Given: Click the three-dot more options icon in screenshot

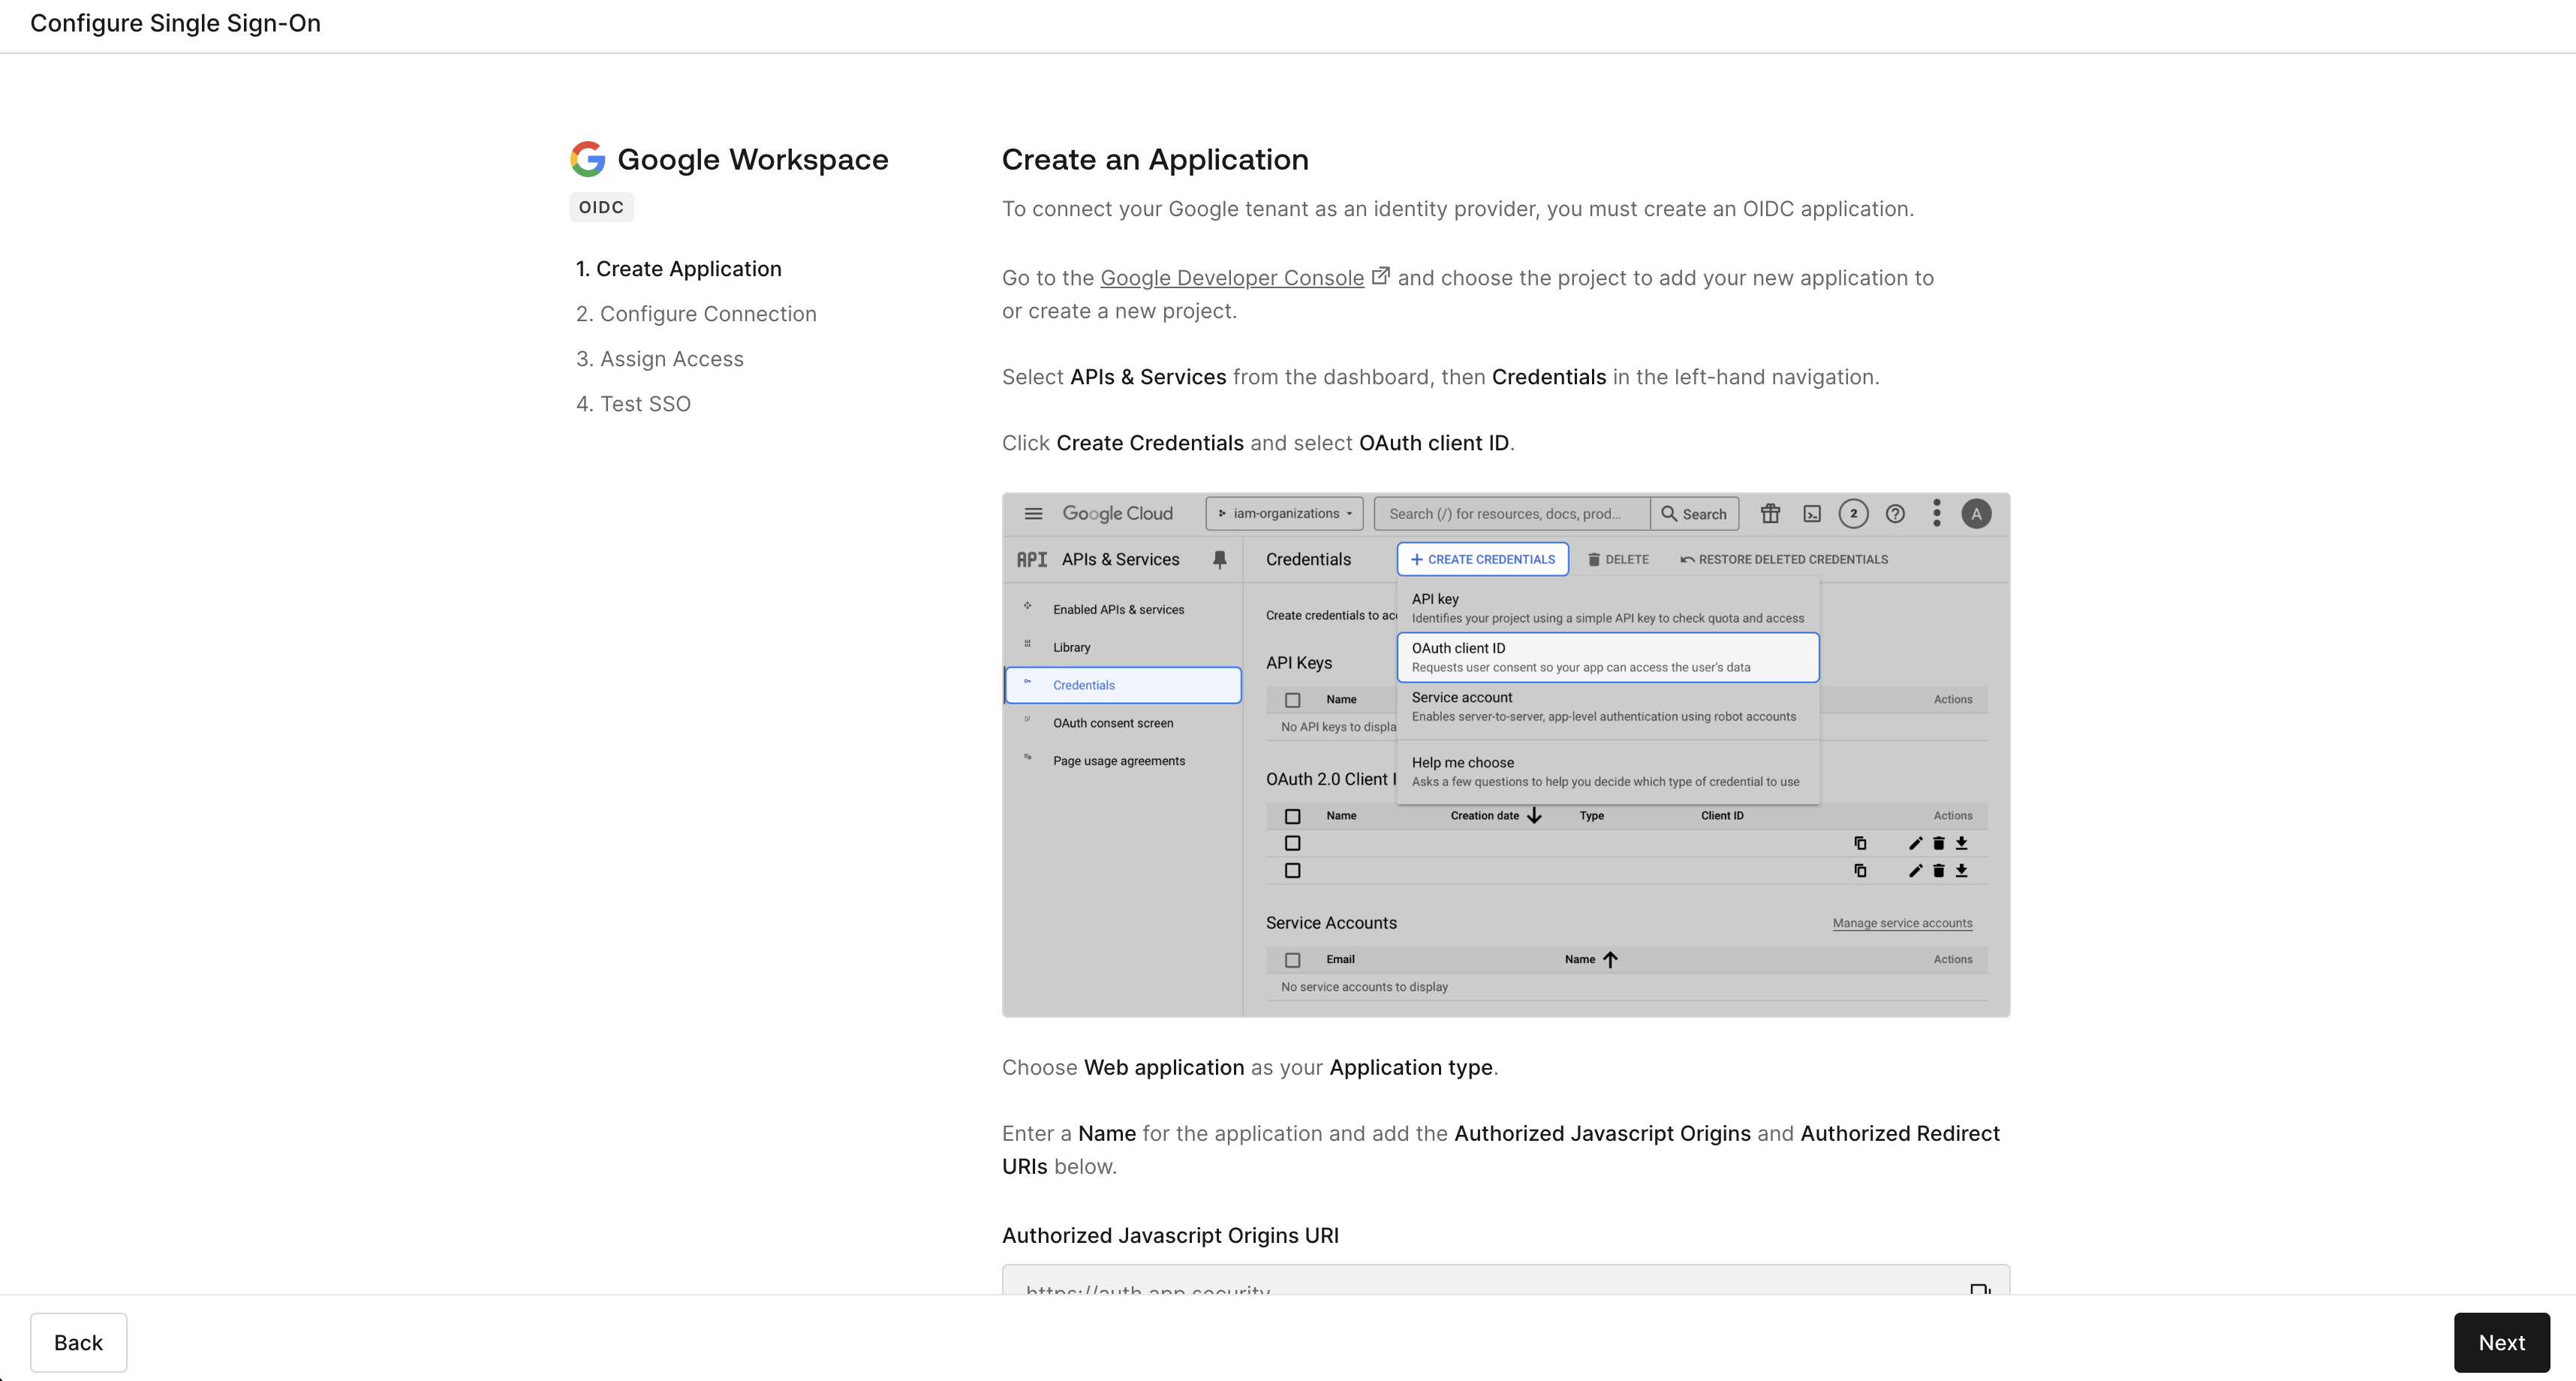Looking at the screenshot, I should (x=1937, y=514).
